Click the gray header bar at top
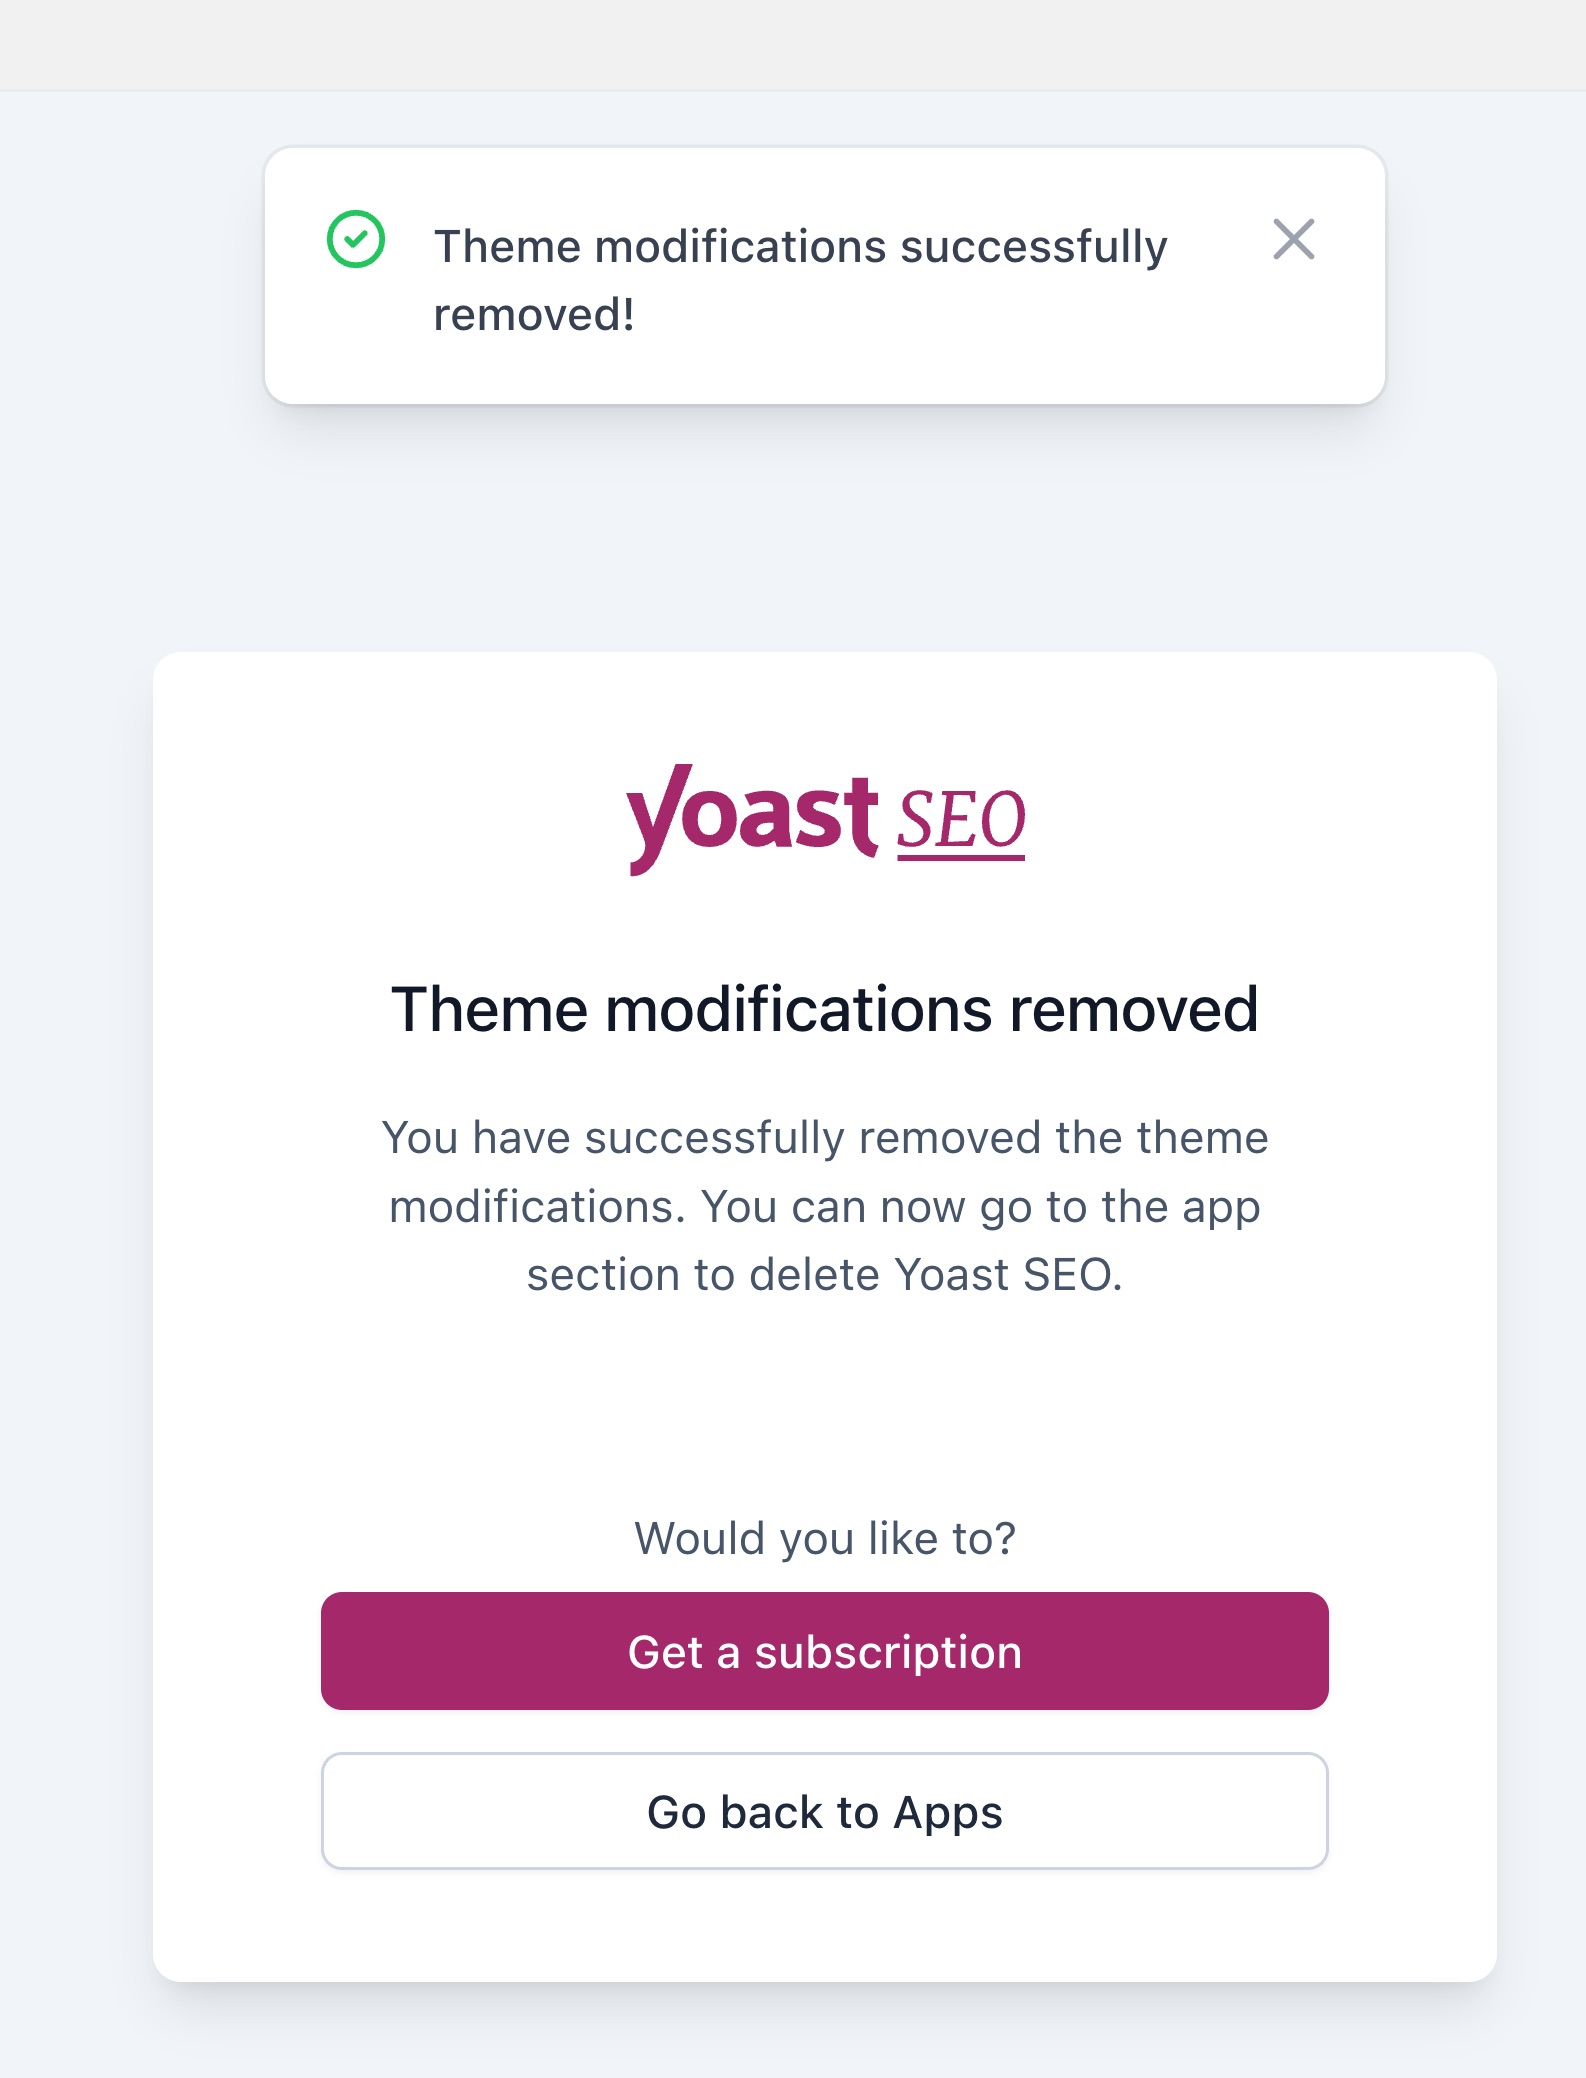The height and width of the screenshot is (2078, 1586). coord(793,45)
